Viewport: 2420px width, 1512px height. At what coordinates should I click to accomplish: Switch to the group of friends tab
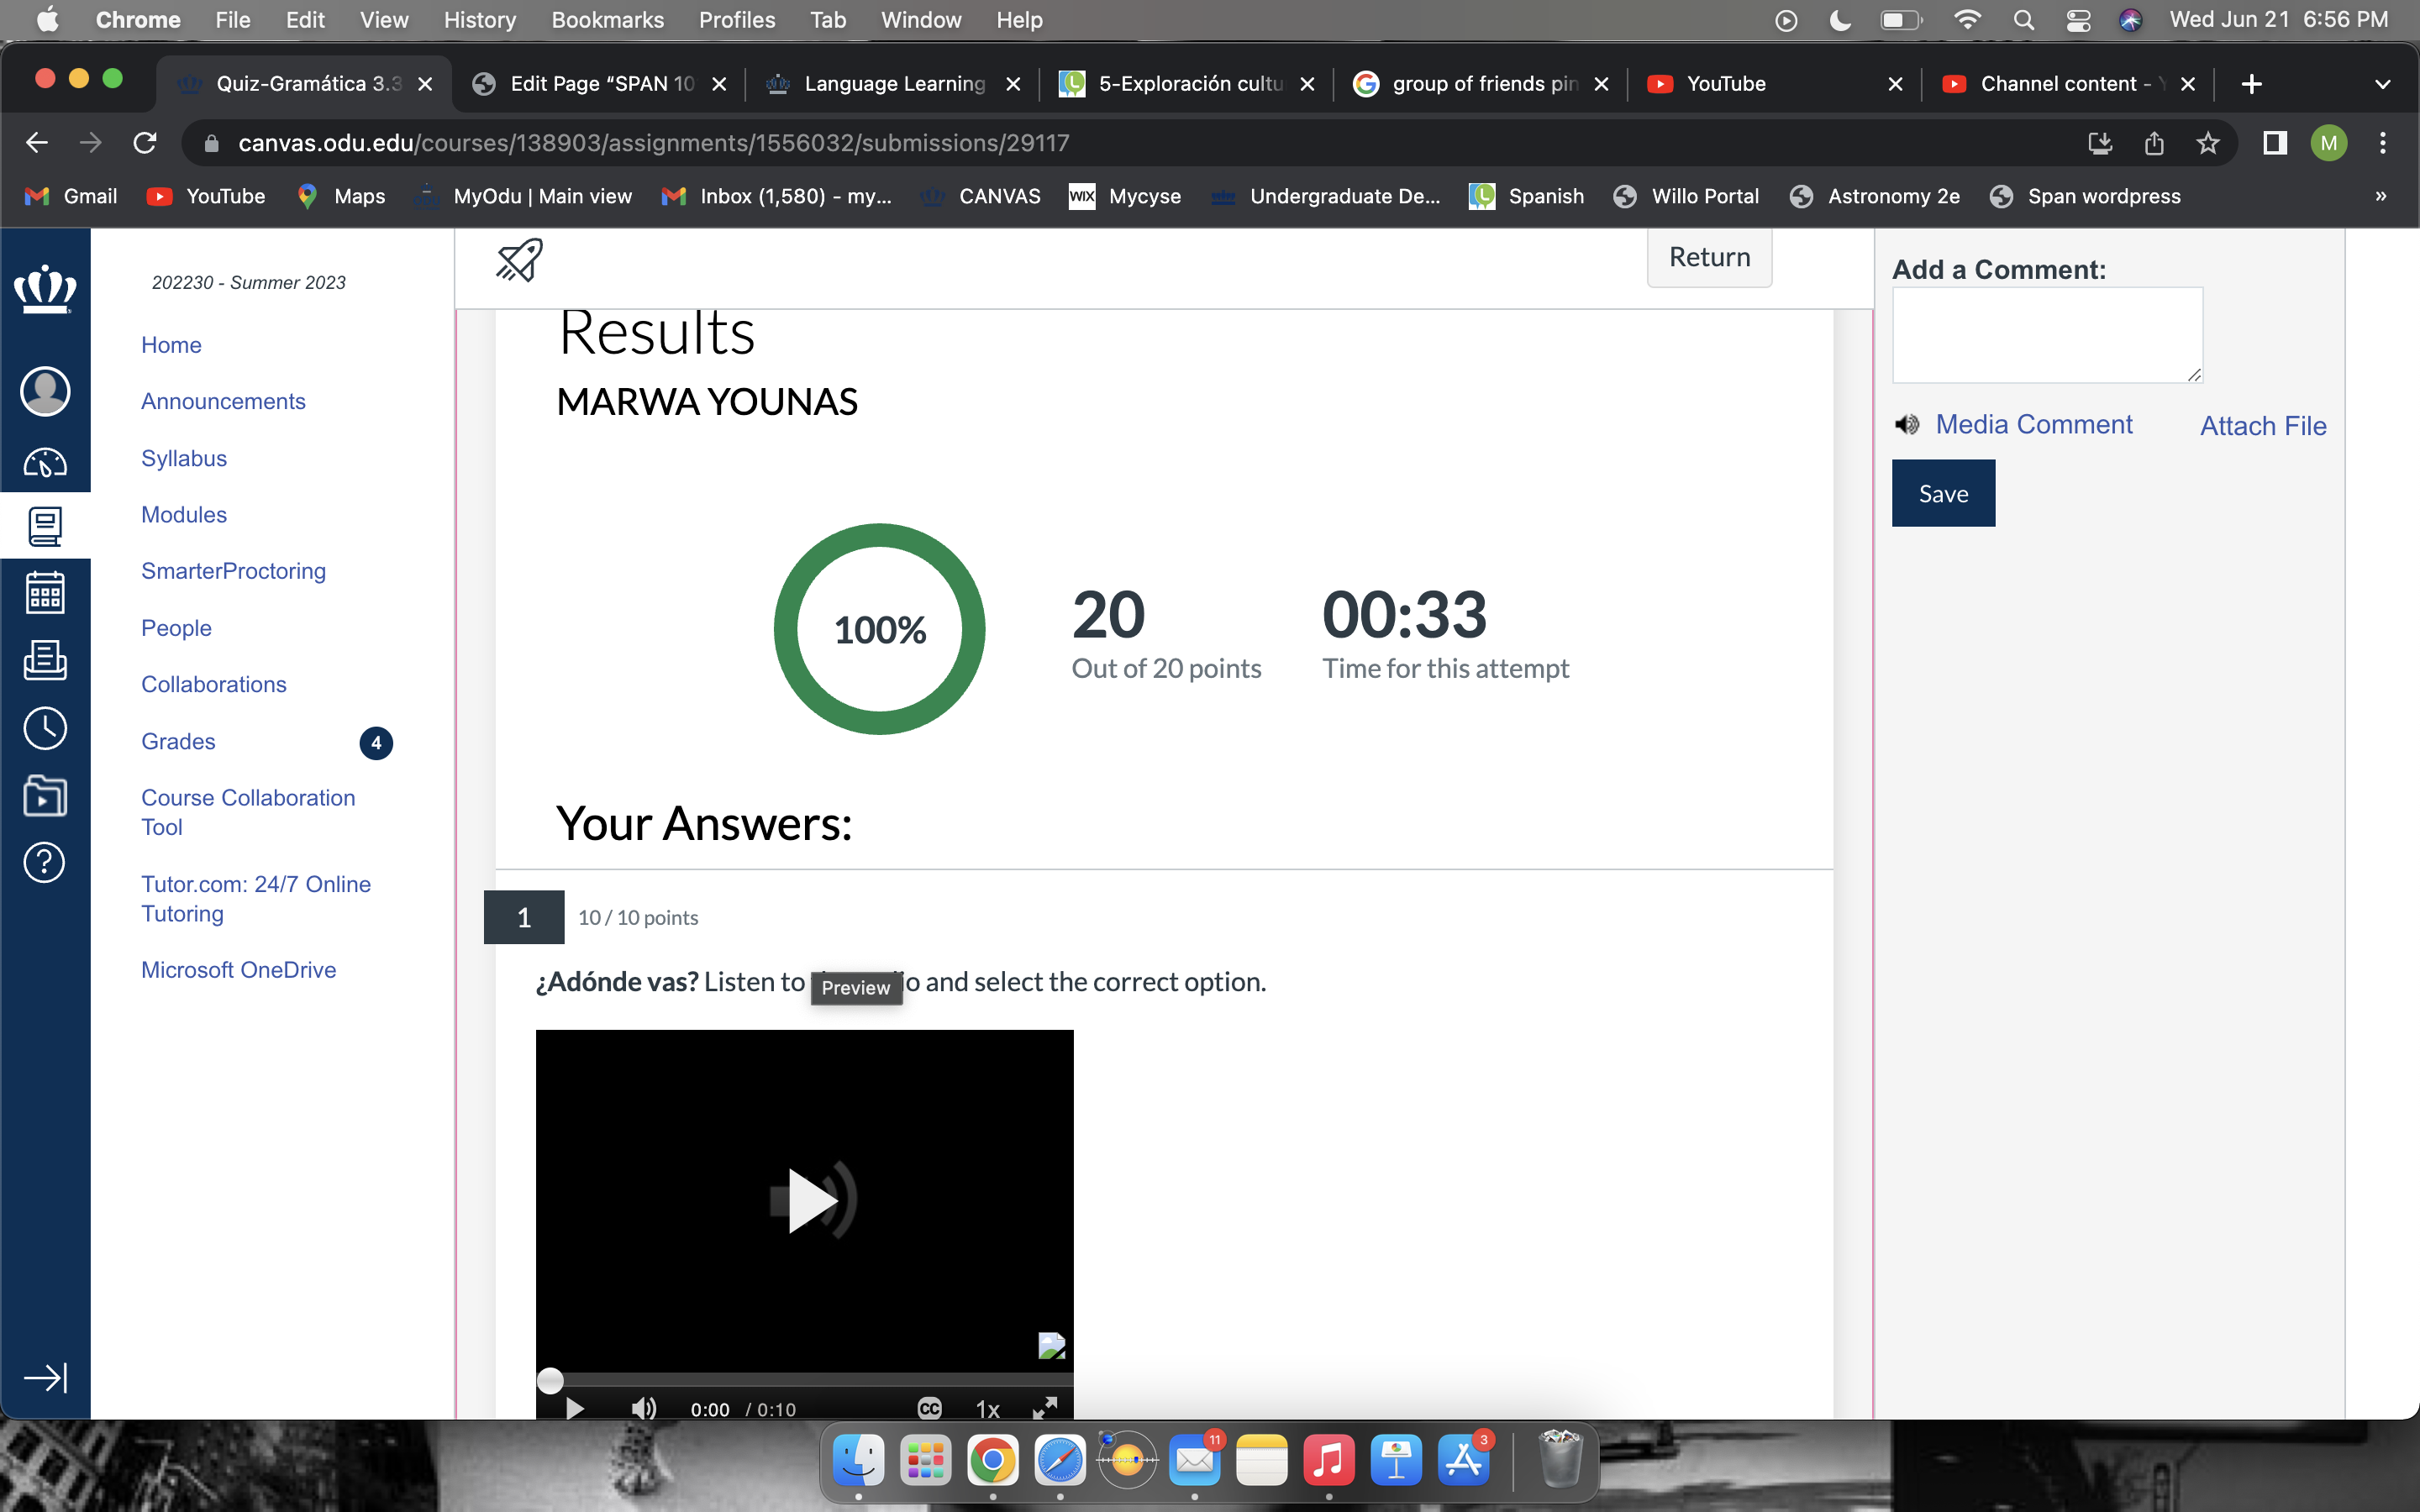pos(1483,84)
